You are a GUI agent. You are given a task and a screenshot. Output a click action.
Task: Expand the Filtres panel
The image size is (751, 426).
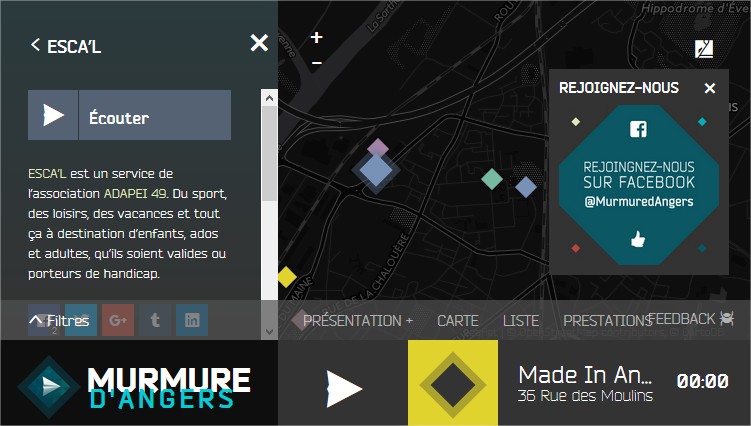pos(59,320)
